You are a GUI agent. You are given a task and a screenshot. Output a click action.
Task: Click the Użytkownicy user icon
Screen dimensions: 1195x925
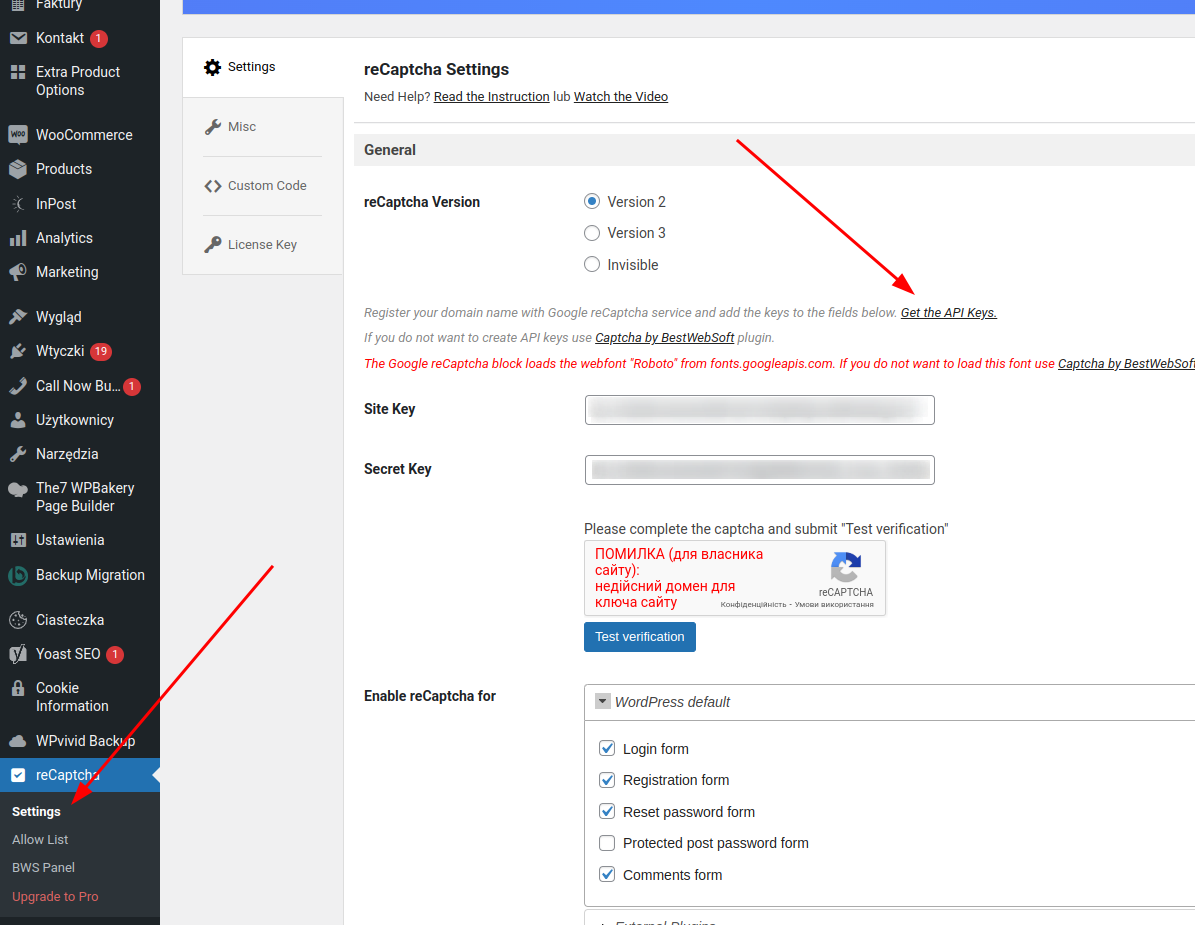[x=18, y=420]
